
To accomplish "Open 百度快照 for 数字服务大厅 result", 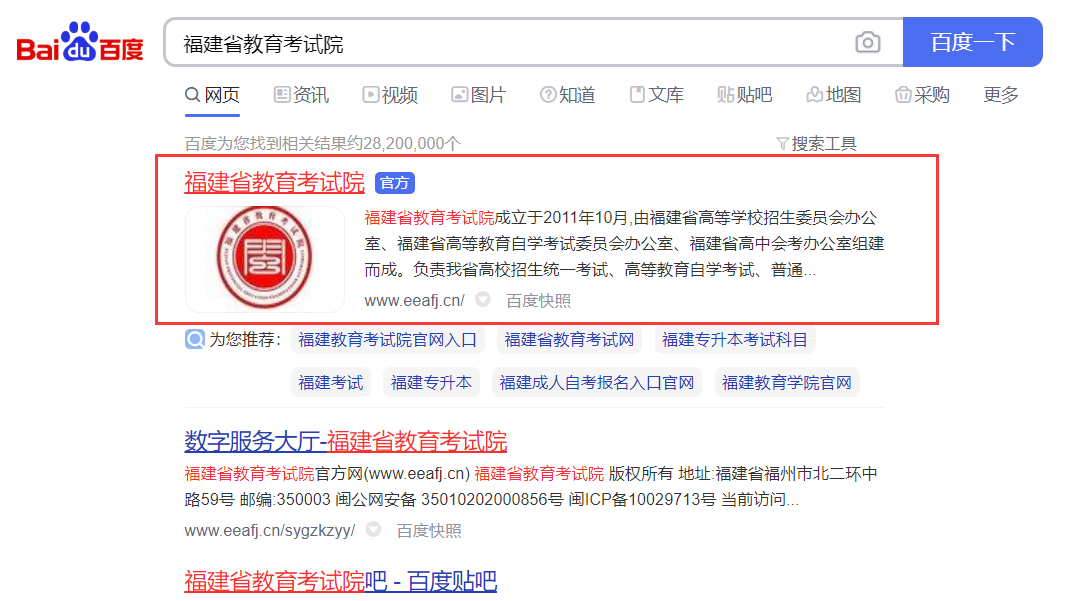I will pyautogui.click(x=429, y=531).
